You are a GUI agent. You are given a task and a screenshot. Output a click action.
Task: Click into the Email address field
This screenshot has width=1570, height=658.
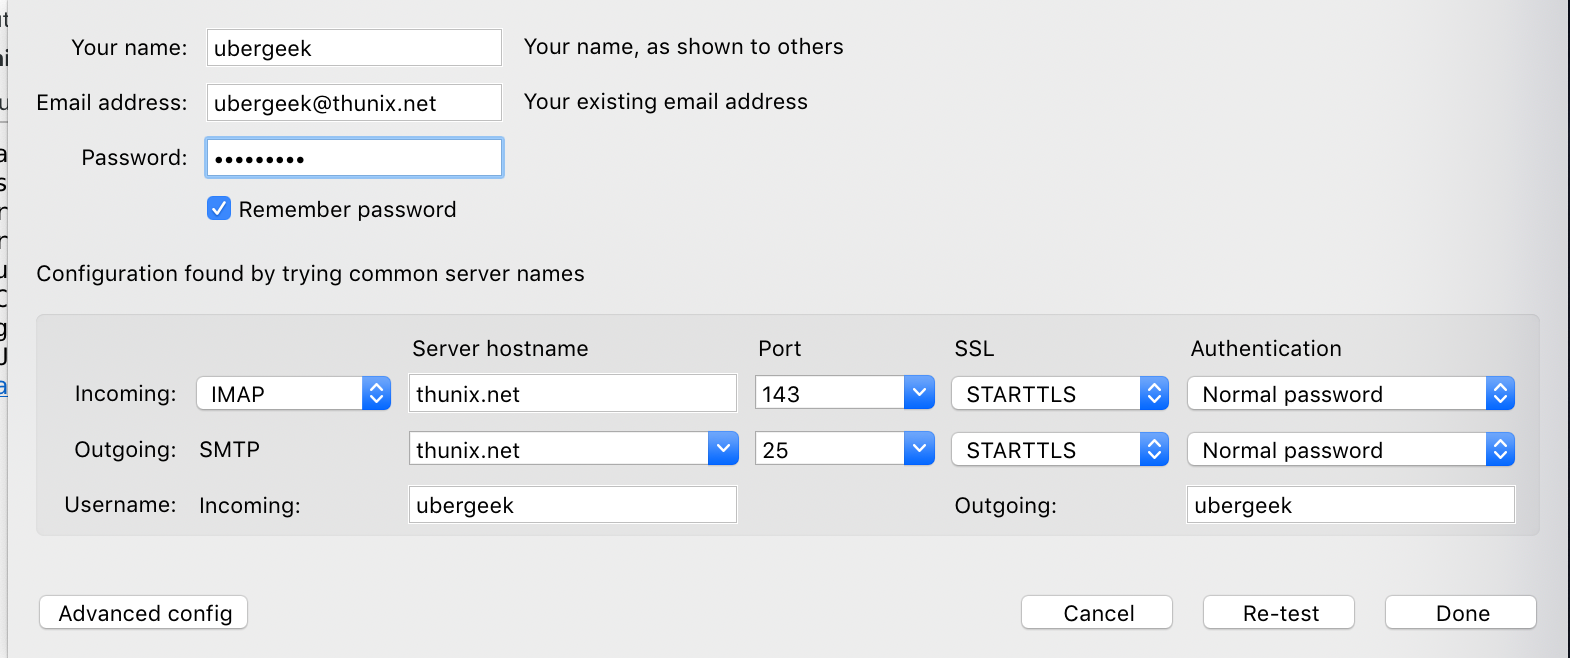tap(354, 103)
